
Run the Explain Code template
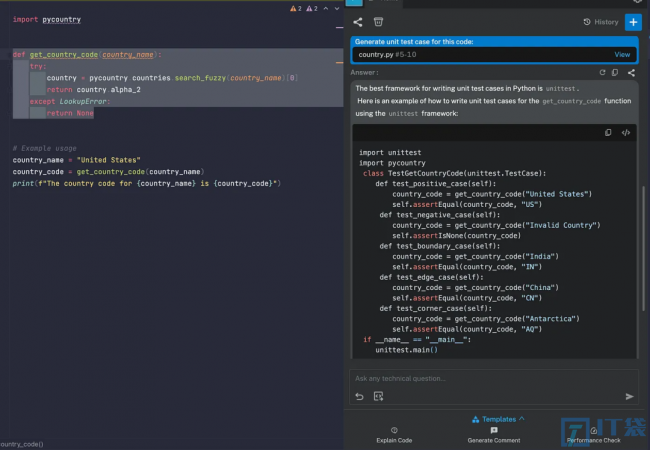tap(394, 435)
